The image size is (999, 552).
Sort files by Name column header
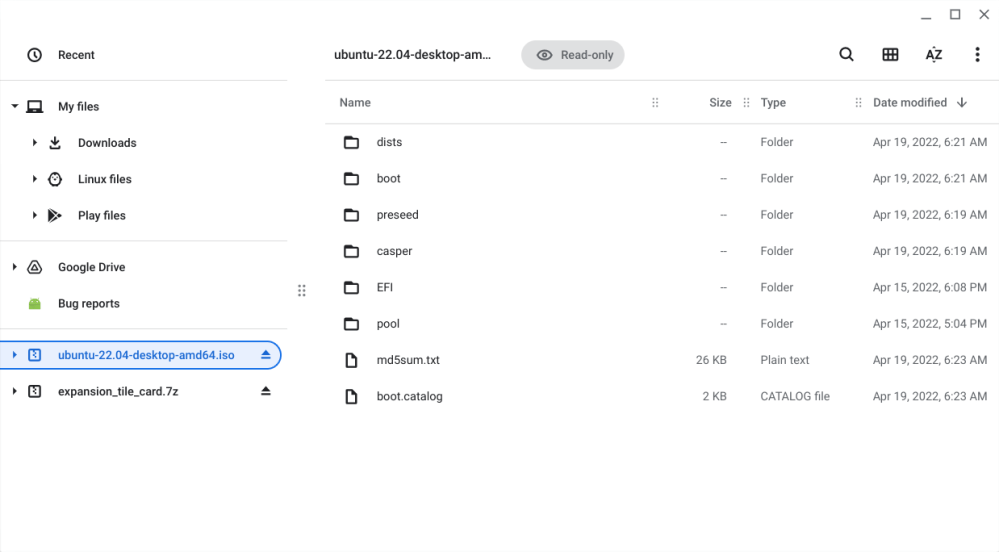click(355, 102)
